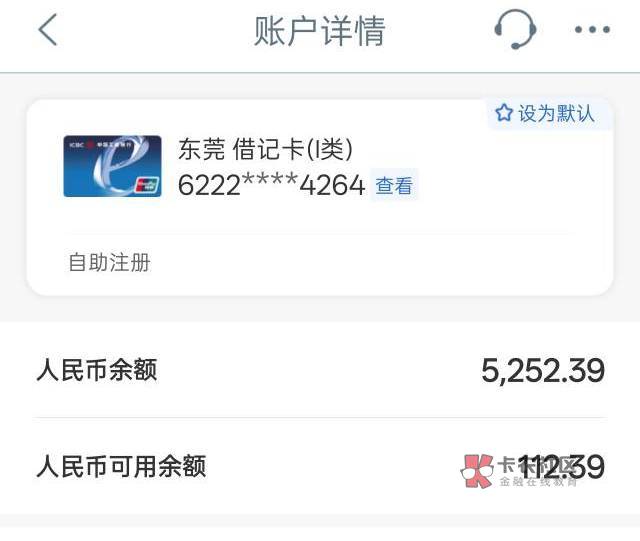Screen dimensions: 640x541
Task: Tap the 东莞 借记卡(I类) card name
Action: (265, 149)
